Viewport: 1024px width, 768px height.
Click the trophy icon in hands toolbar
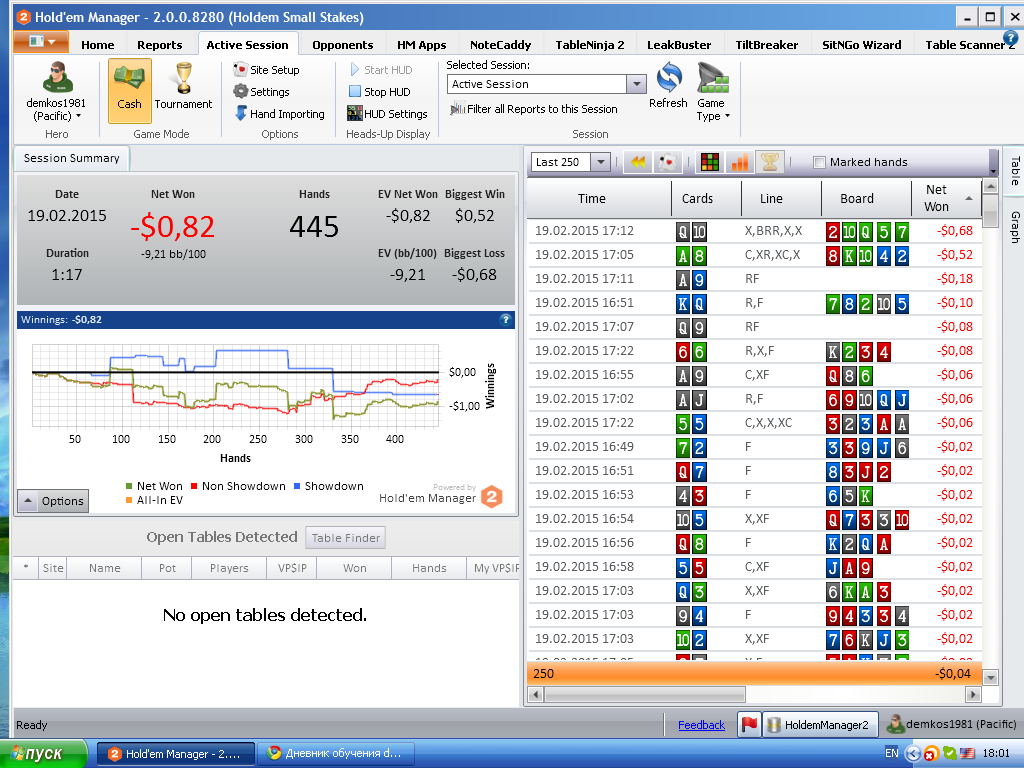pos(770,162)
